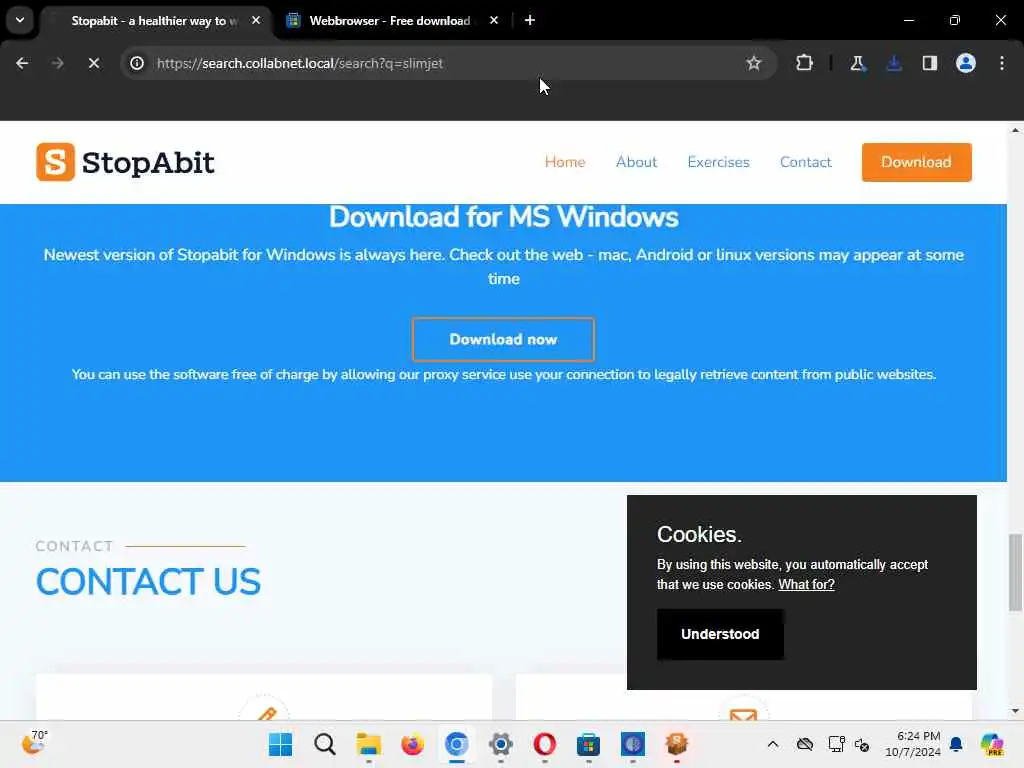
Task: Close the Webbrowser - Free download tab
Action: tap(494, 21)
